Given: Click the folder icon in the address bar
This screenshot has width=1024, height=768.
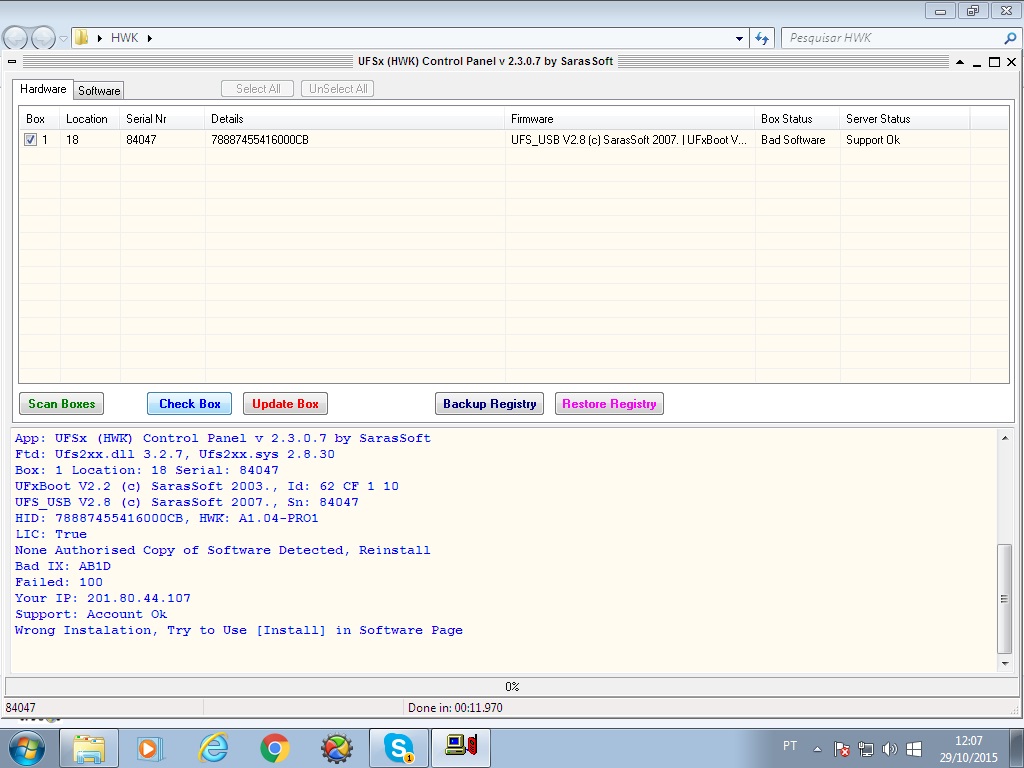Looking at the screenshot, I should (82, 37).
